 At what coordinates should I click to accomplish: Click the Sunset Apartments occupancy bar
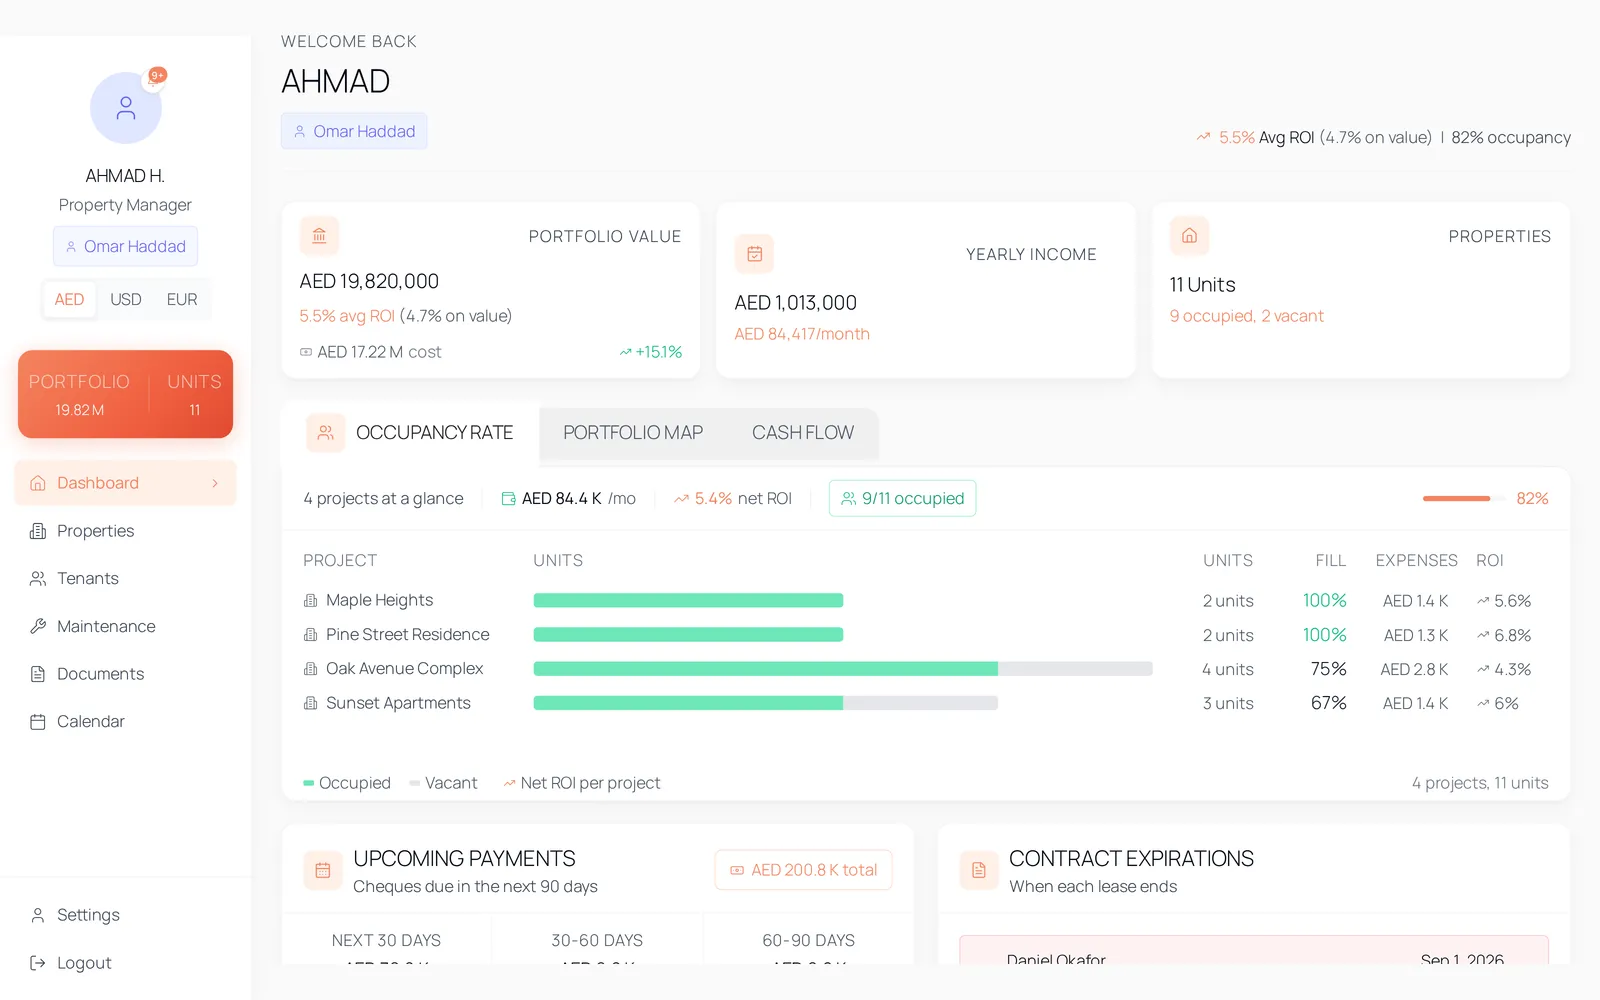766,703
